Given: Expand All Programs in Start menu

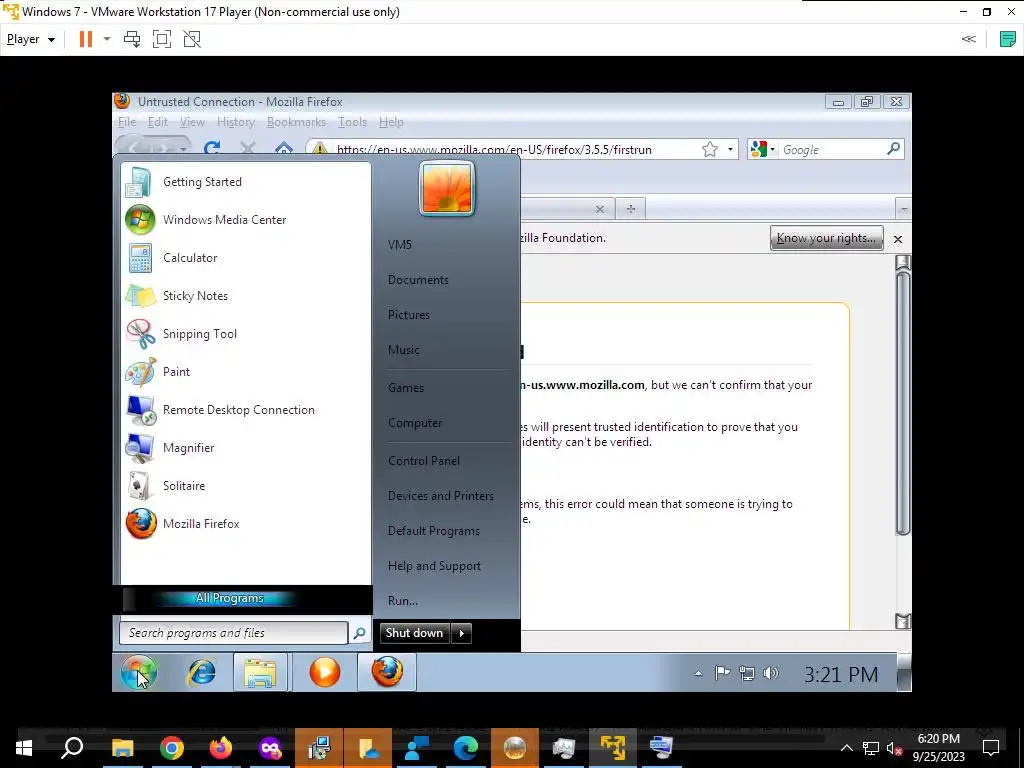Looking at the screenshot, I should [x=229, y=598].
